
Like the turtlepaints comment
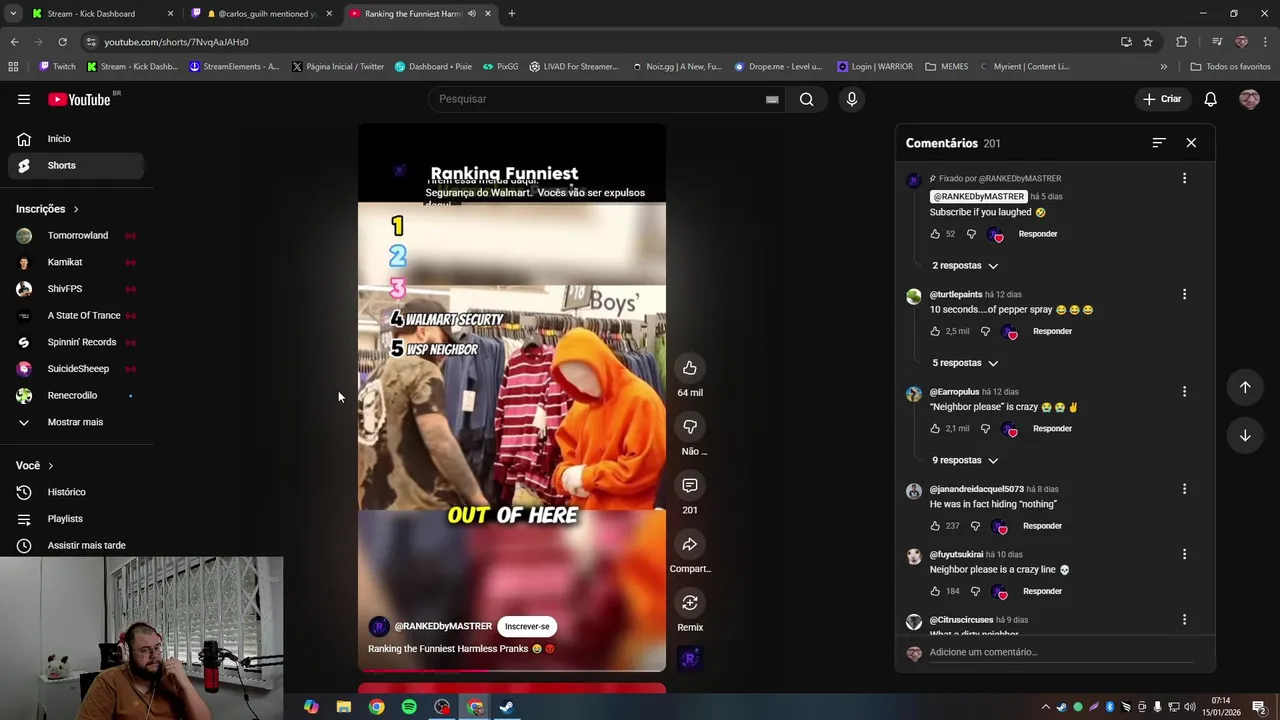(935, 331)
